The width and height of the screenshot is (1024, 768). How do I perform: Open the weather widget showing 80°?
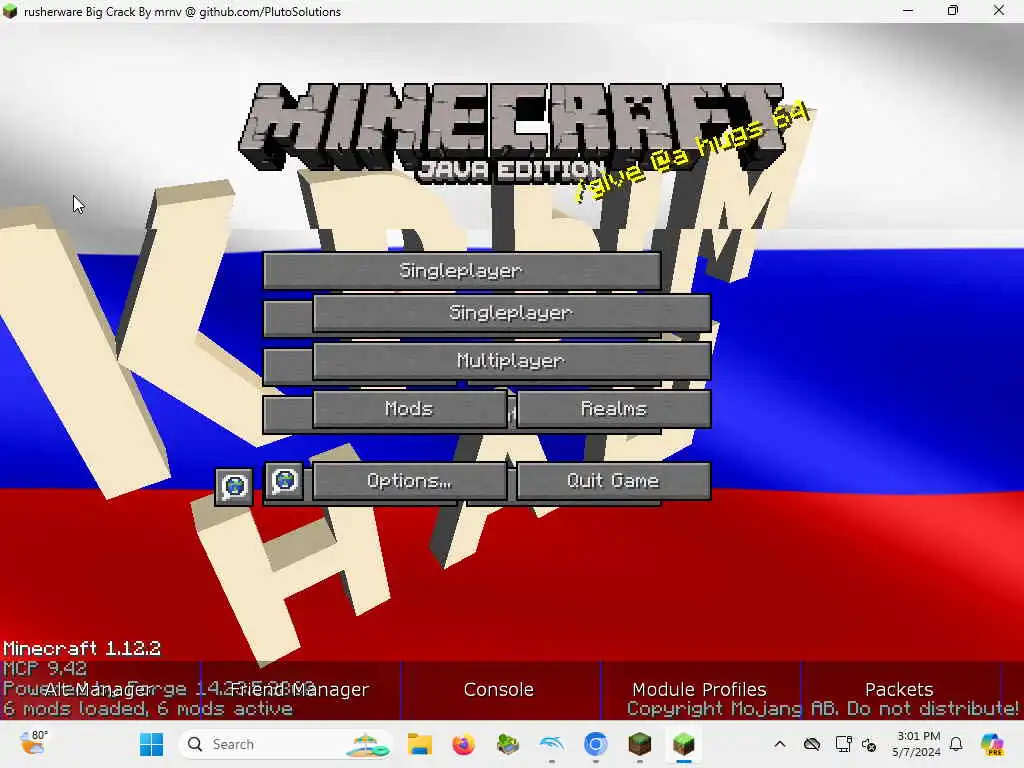pos(34,743)
